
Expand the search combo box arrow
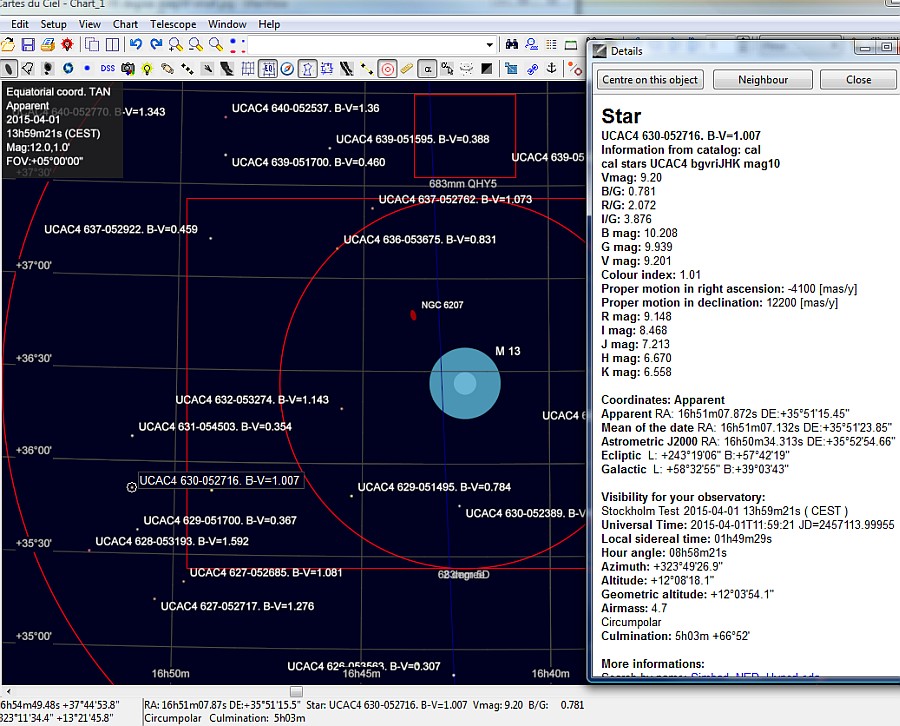[x=490, y=45]
